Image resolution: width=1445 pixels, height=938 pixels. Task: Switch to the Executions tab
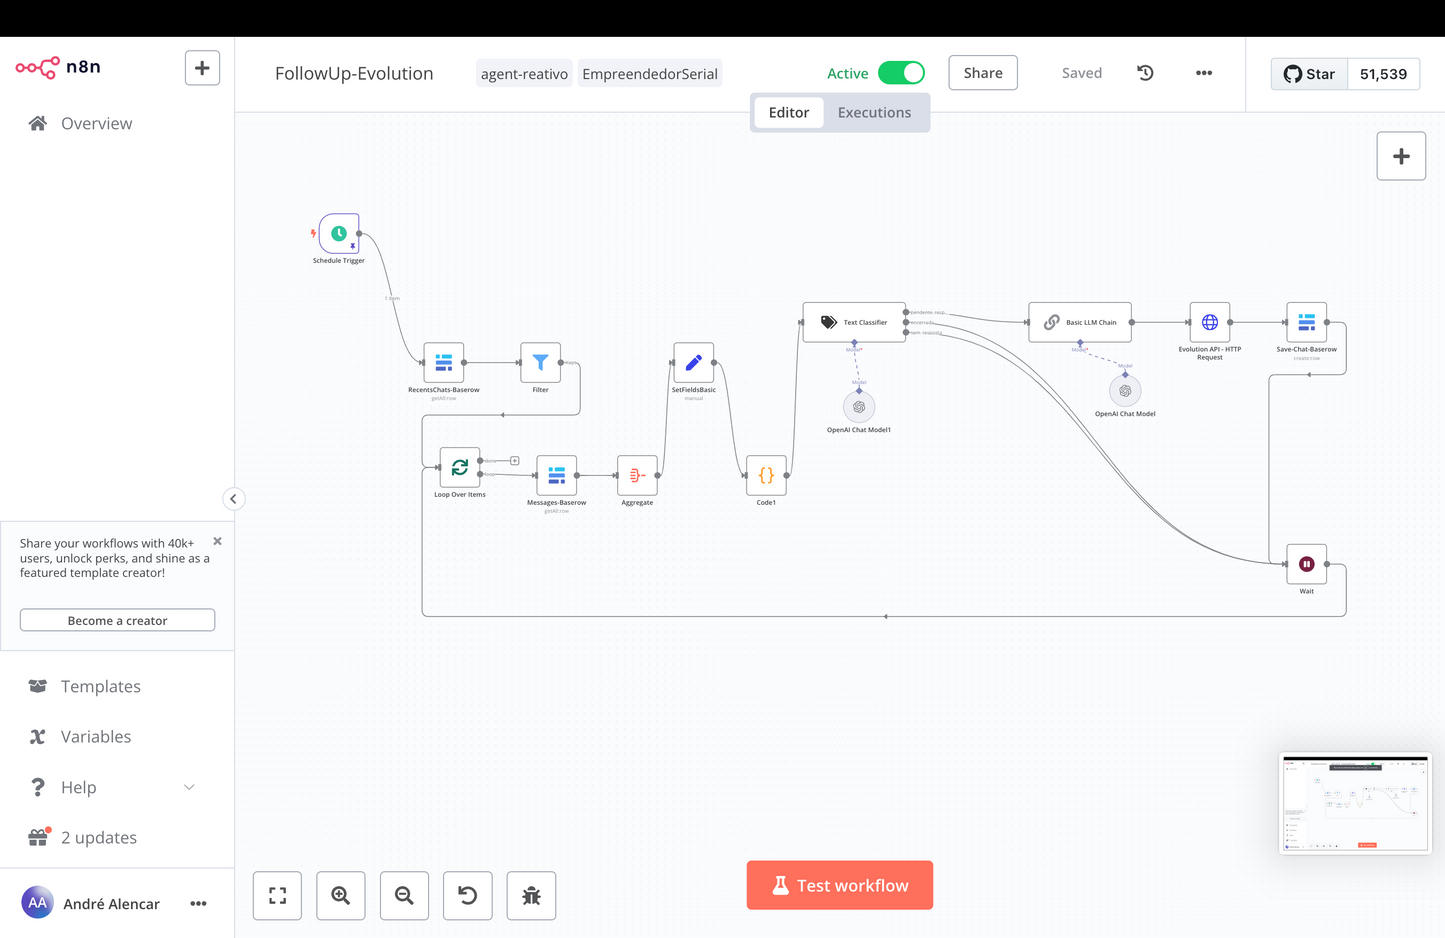pyautogui.click(x=874, y=112)
